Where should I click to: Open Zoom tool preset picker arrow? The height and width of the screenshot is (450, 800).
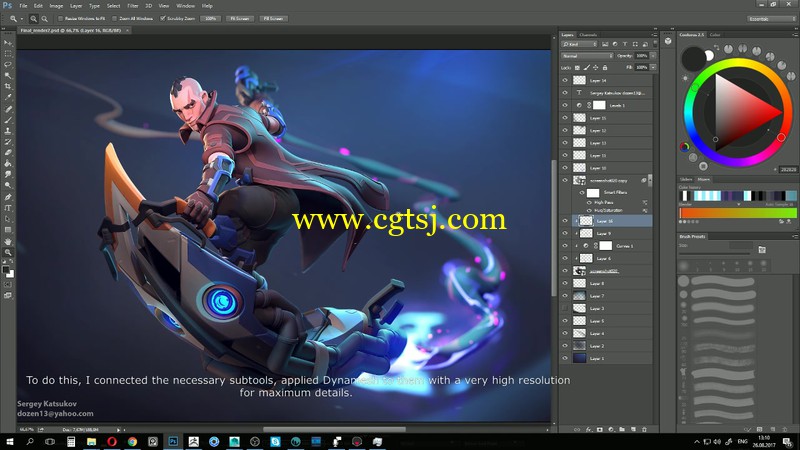tap(21, 19)
